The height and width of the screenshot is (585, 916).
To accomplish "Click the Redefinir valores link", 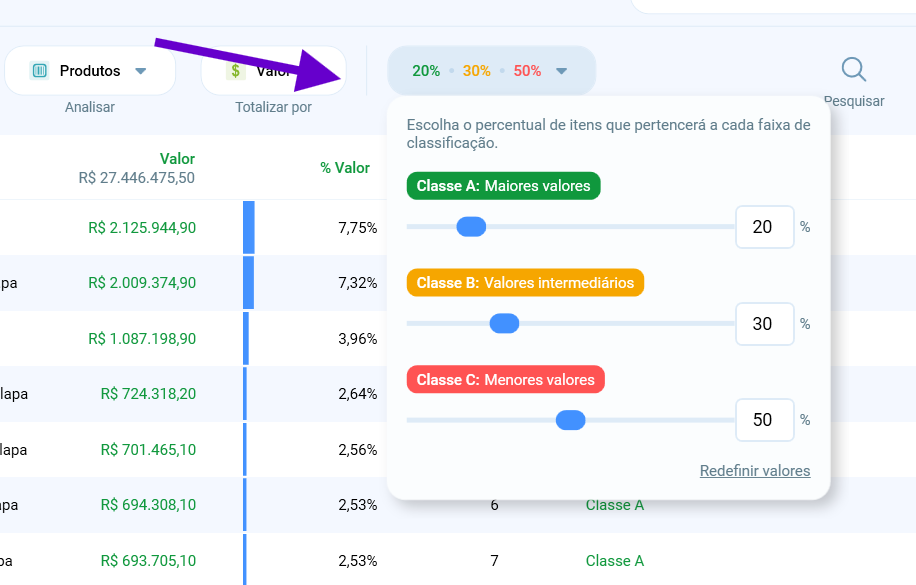I will click(755, 470).
